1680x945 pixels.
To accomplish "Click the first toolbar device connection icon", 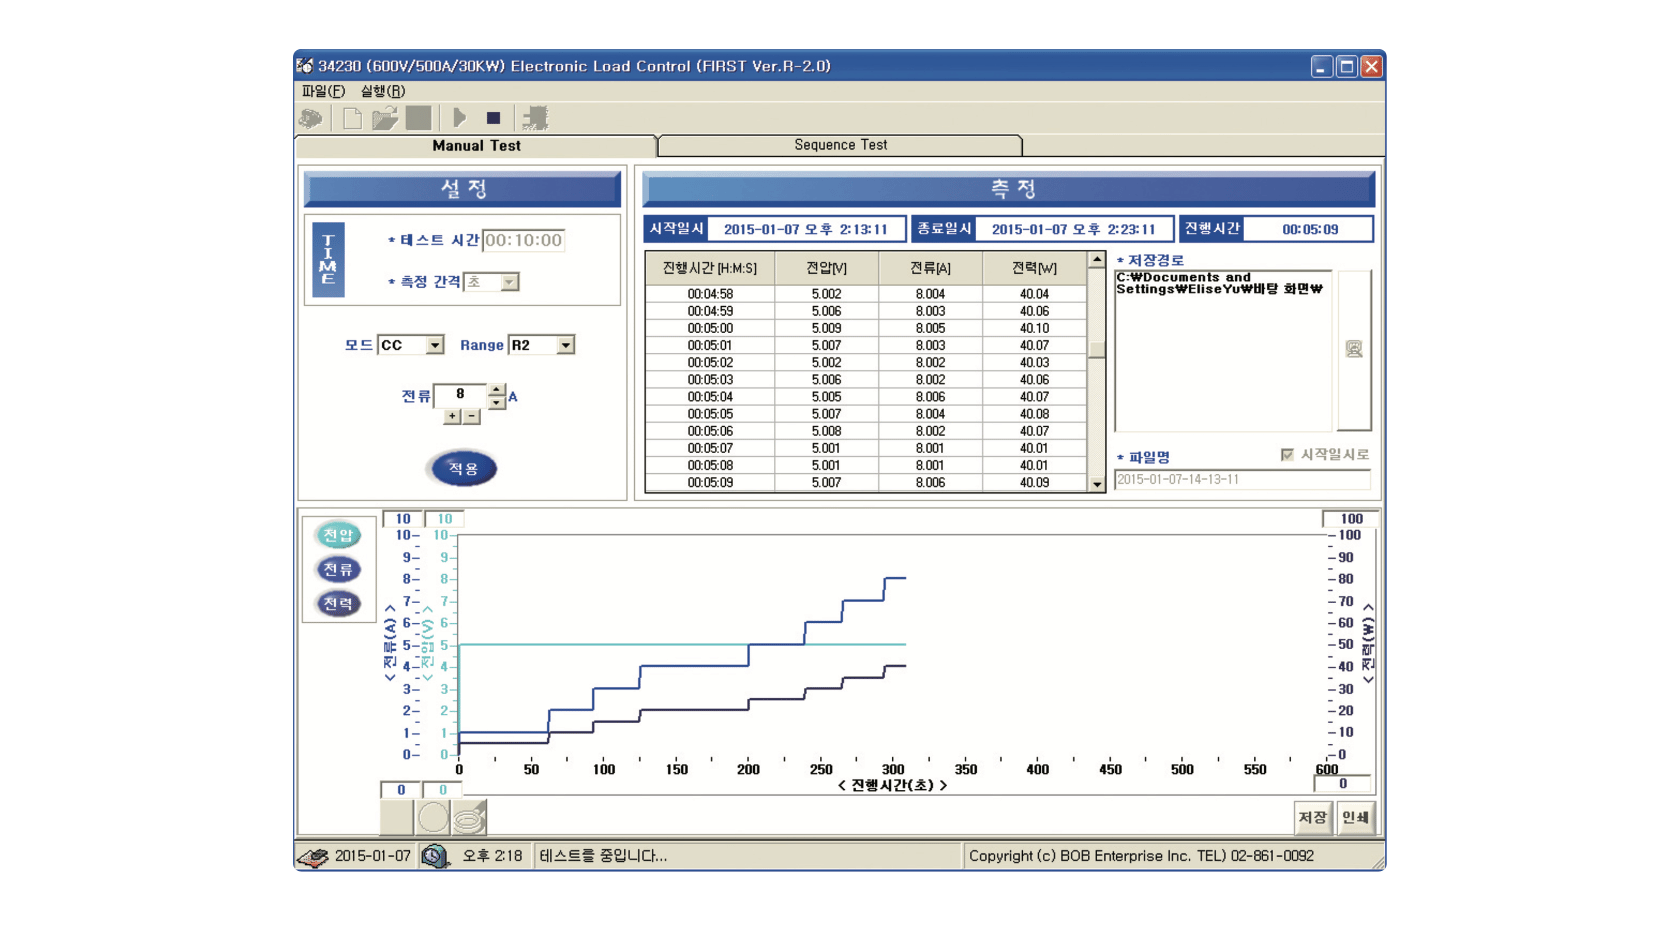I will 311,118.
